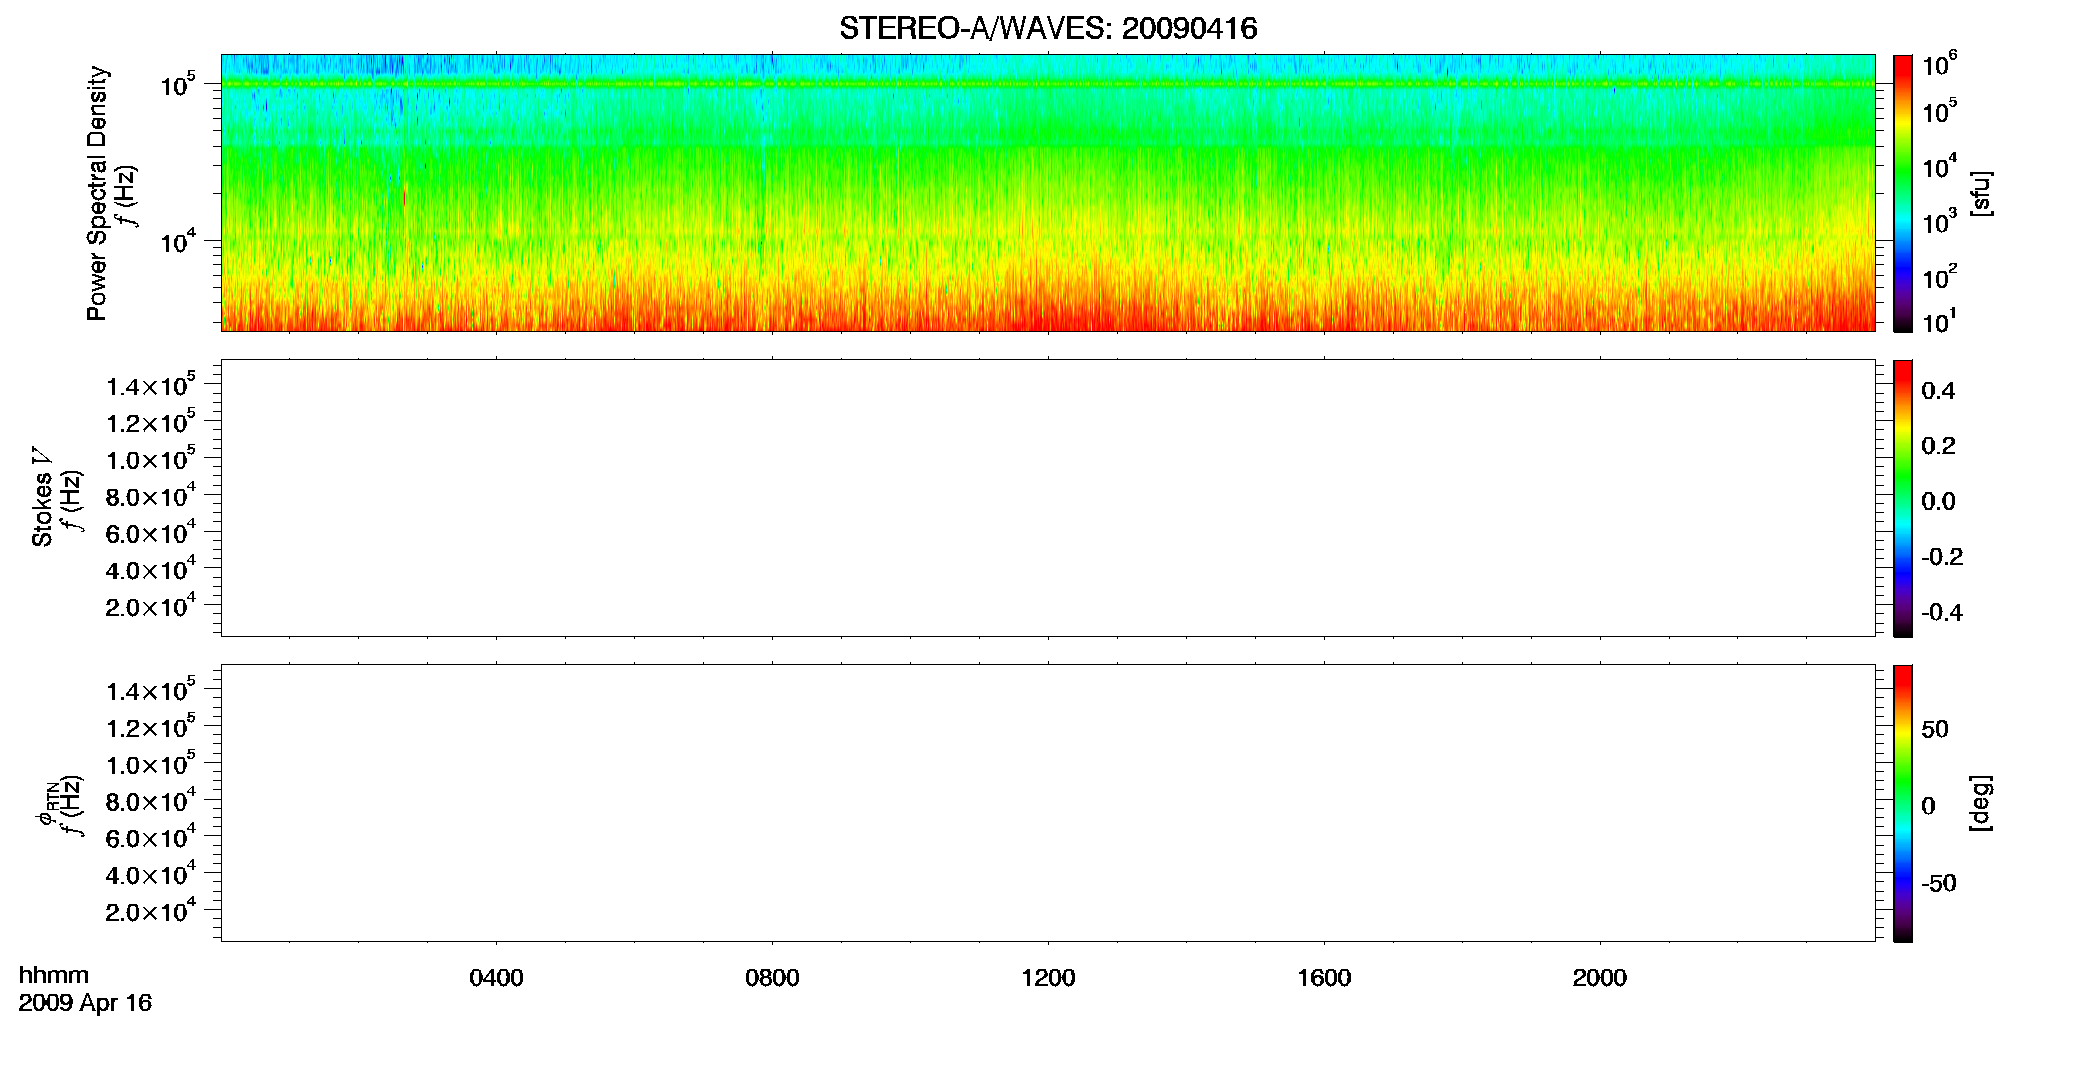
Task: Click the Stokes V axis label
Action: click(42, 497)
